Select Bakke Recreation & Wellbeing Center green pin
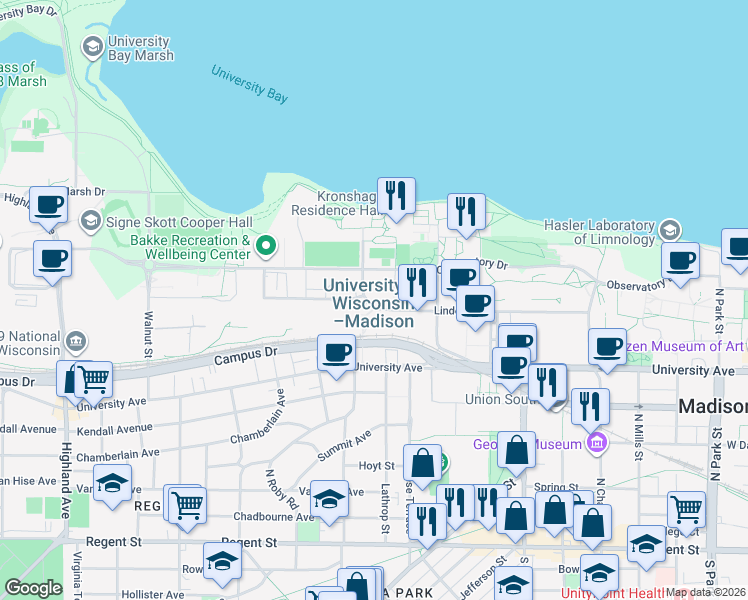 coord(266,246)
